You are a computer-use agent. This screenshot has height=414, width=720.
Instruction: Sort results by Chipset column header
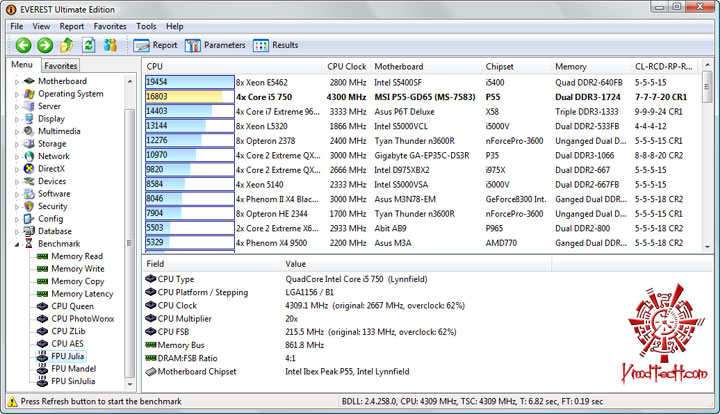click(516, 67)
